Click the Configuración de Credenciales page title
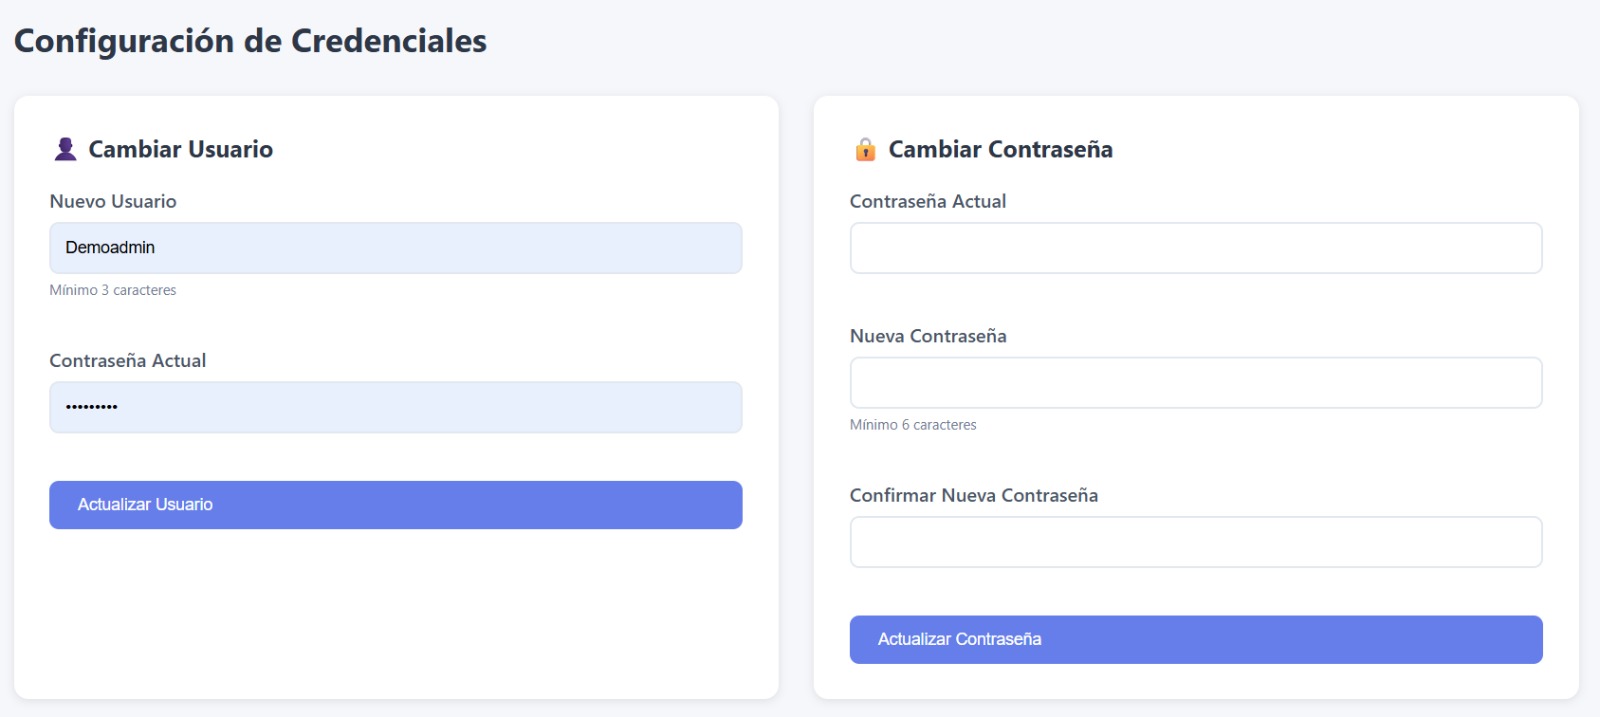Viewport: 1600px width, 717px height. [248, 40]
